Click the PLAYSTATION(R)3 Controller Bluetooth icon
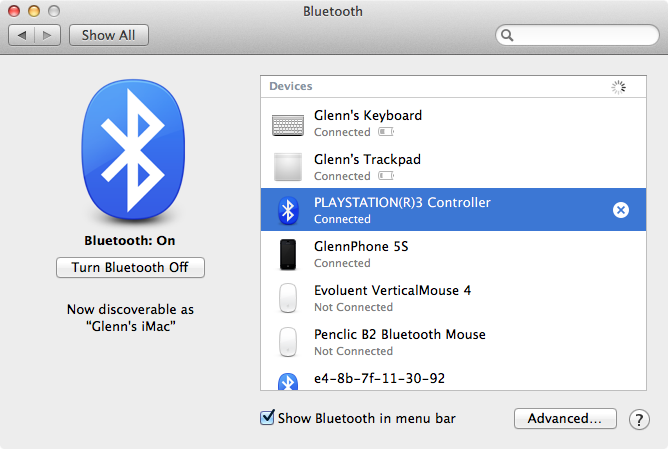The image size is (668, 449). [288, 210]
